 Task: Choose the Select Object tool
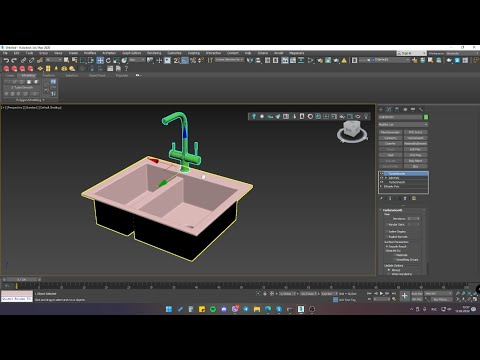pos(66,60)
